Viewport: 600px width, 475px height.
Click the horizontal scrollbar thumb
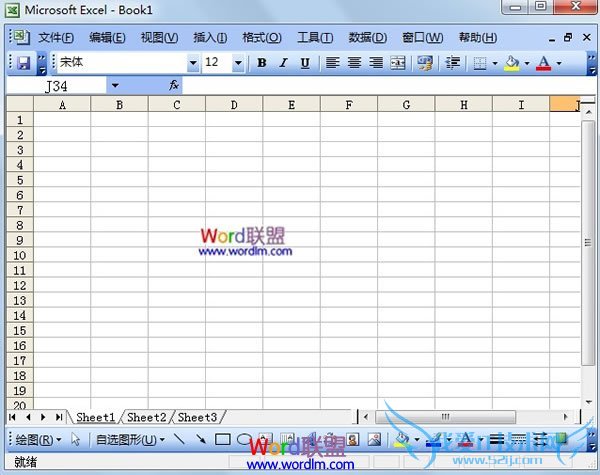pyautogui.click(x=445, y=417)
